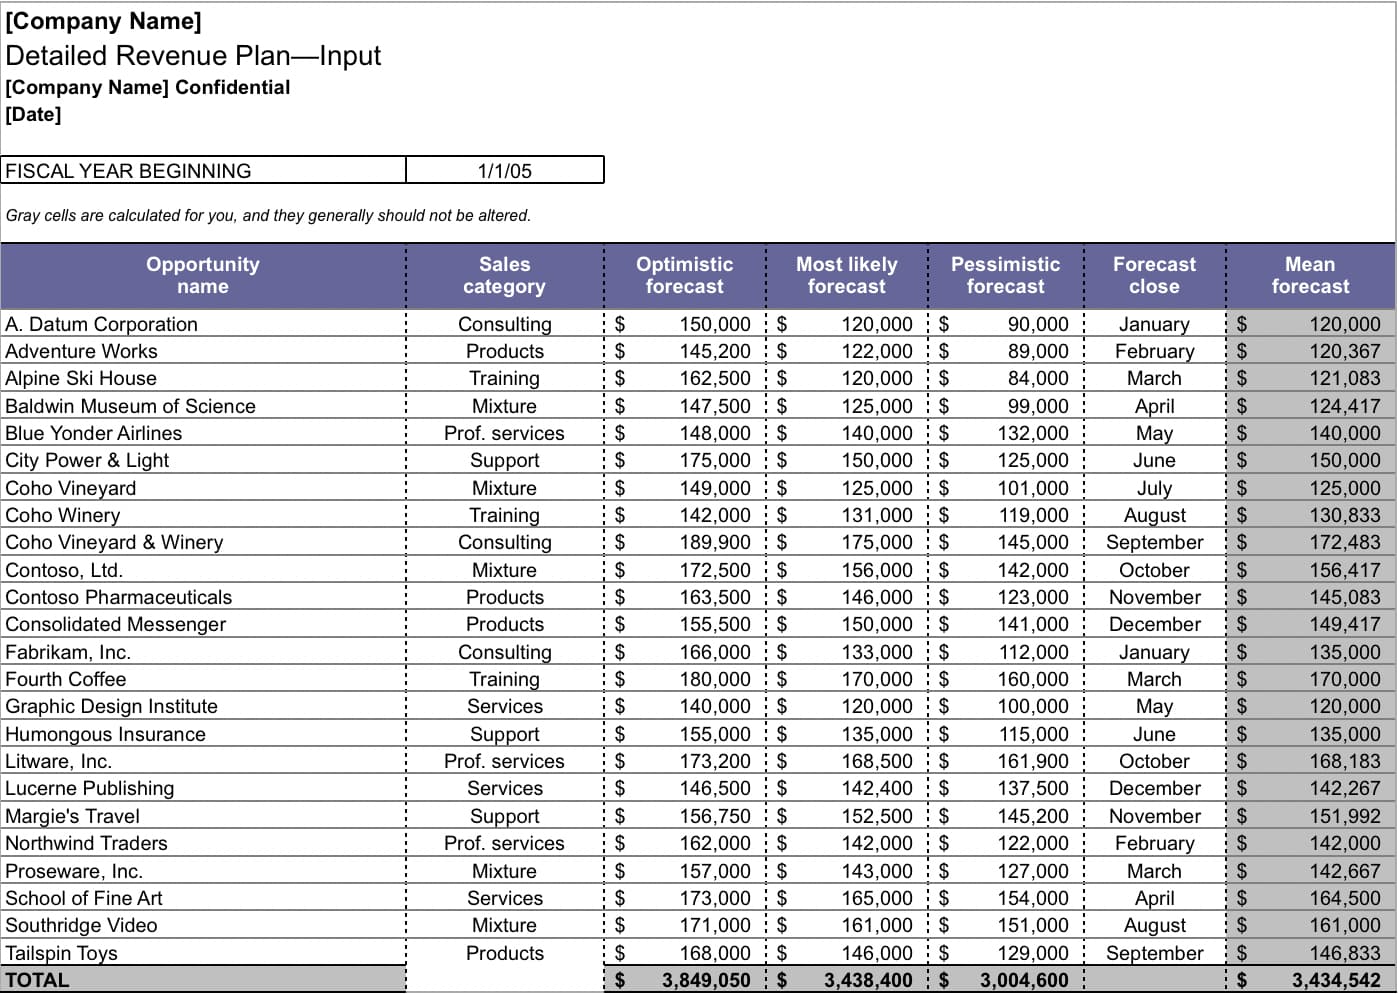Click the Forecast close column header

[1154, 276]
